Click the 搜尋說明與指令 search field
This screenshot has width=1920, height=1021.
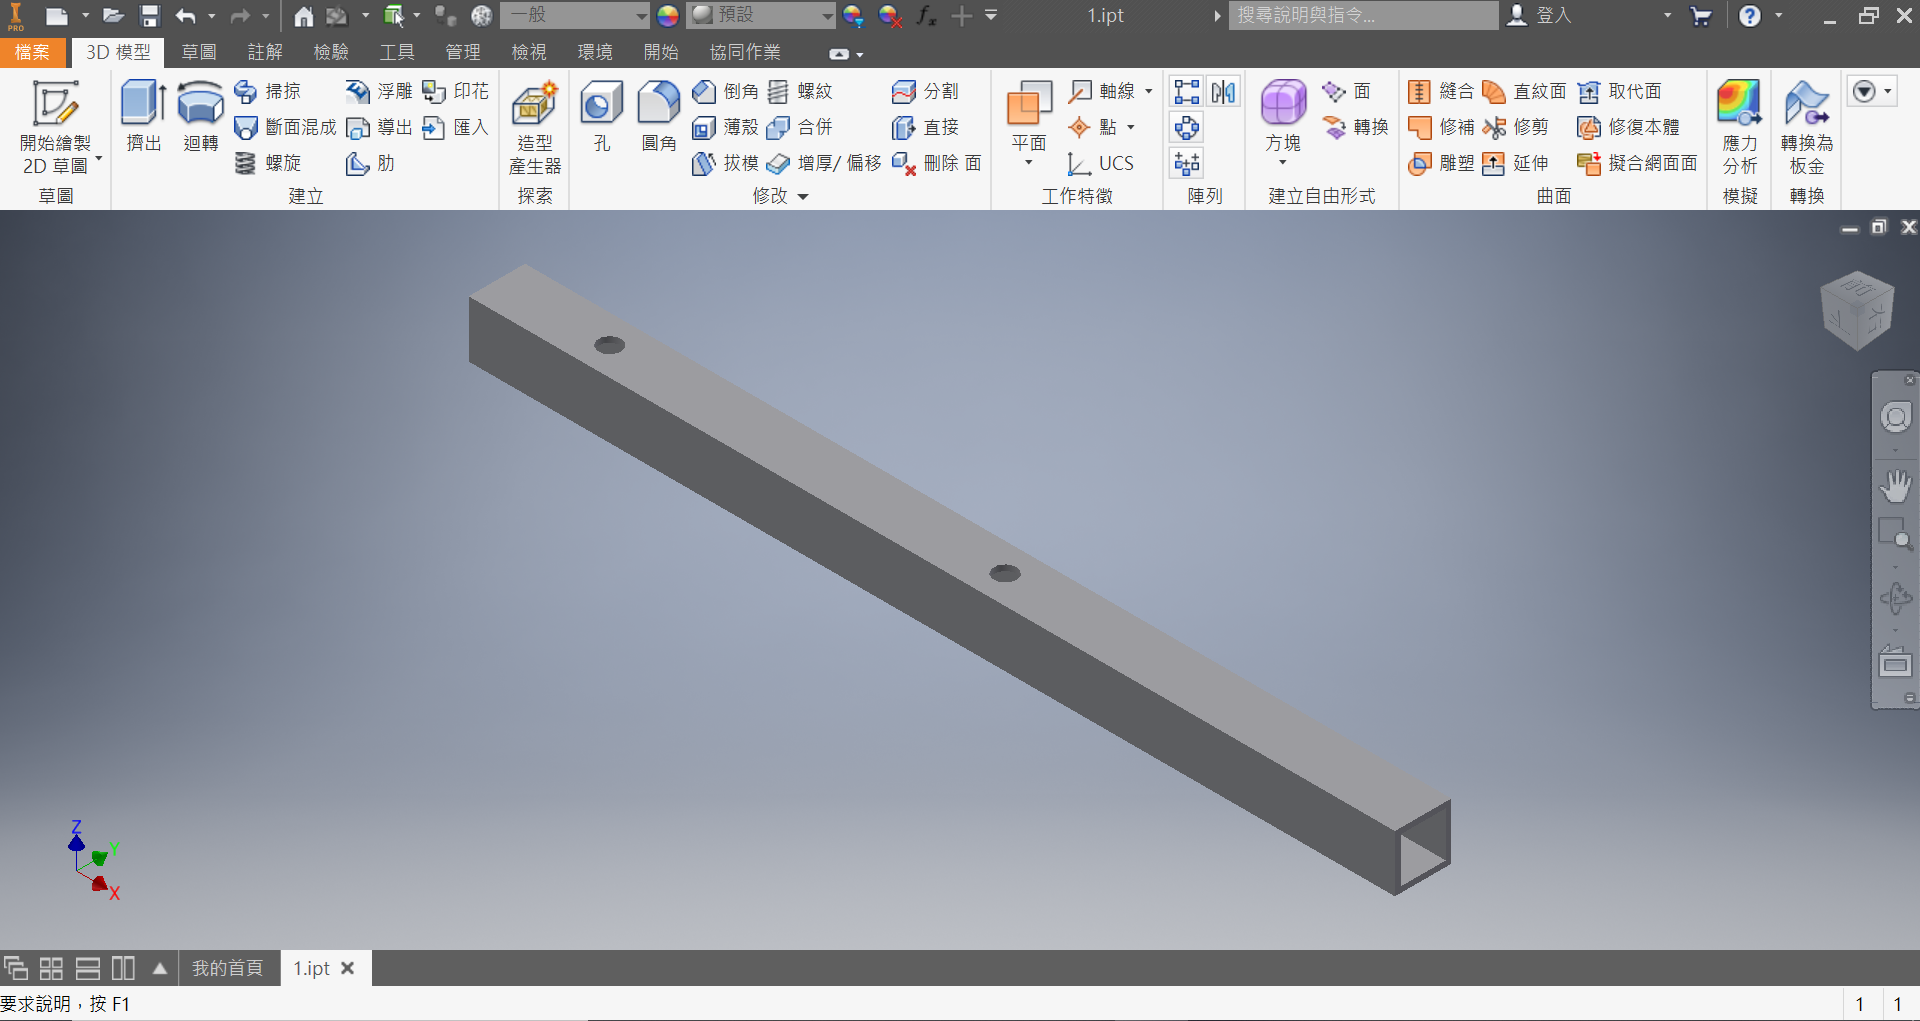1363,15
